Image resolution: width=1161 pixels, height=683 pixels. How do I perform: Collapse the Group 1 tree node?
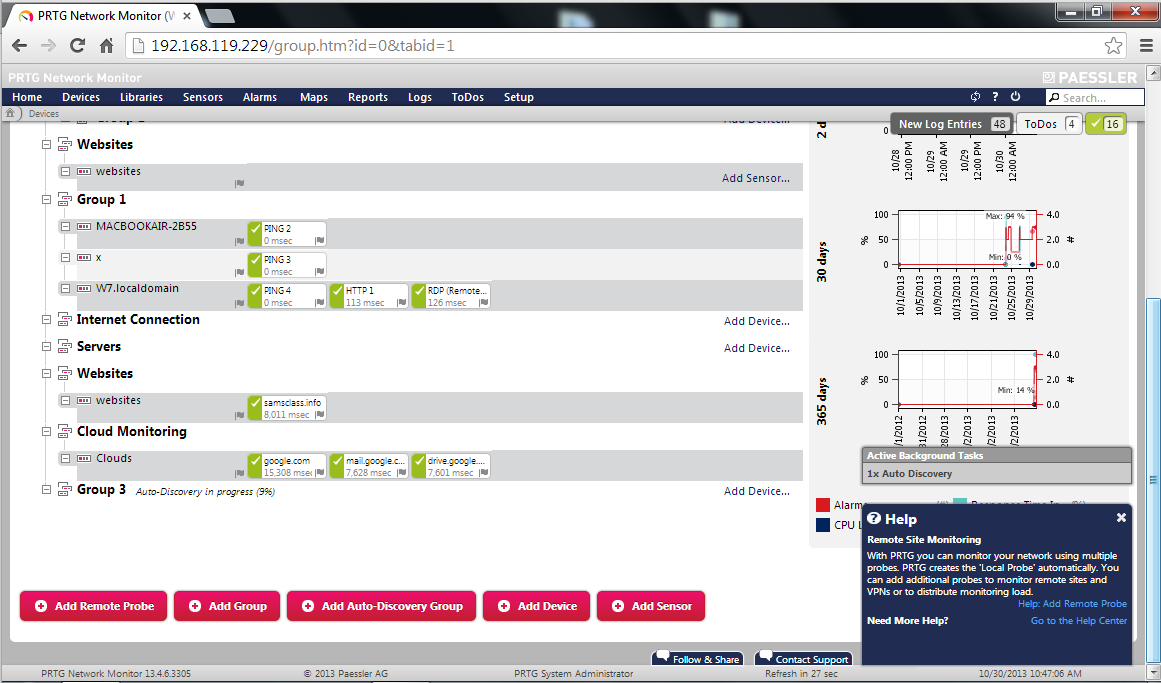(x=47, y=199)
